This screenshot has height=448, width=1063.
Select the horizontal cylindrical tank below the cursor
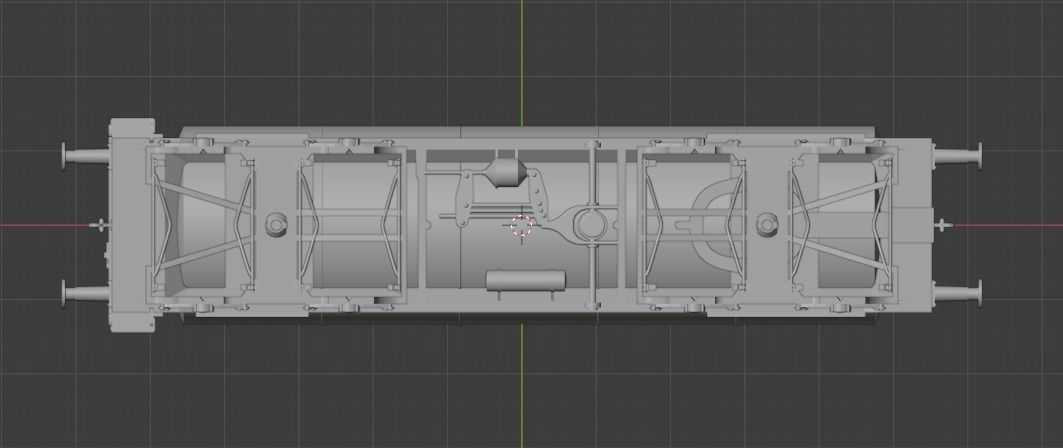click(x=526, y=281)
